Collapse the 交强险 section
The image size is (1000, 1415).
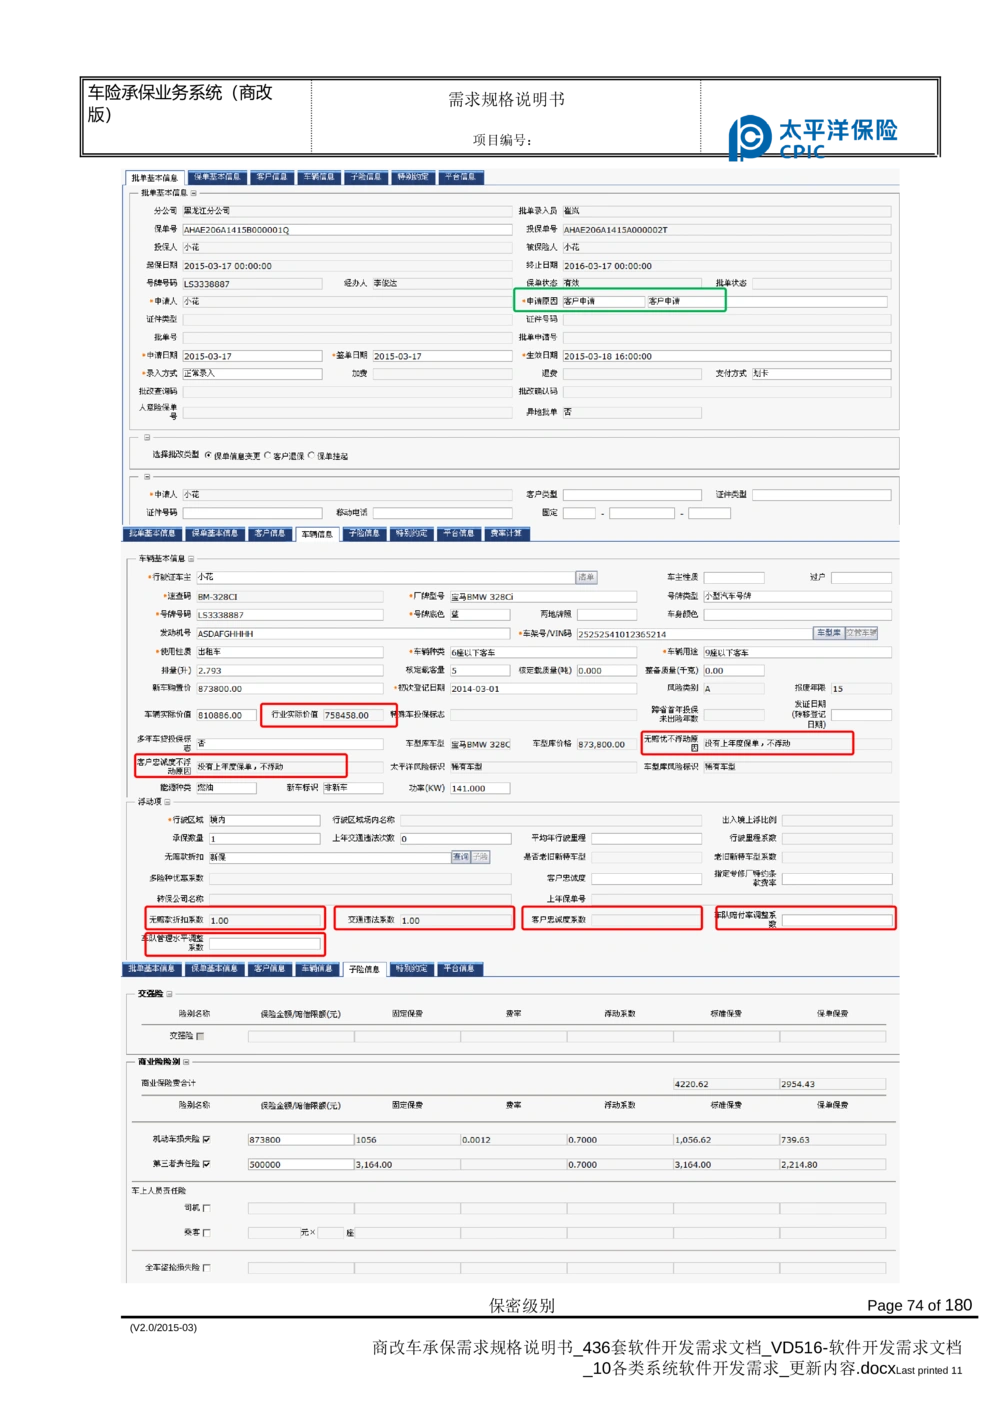pos(168,996)
